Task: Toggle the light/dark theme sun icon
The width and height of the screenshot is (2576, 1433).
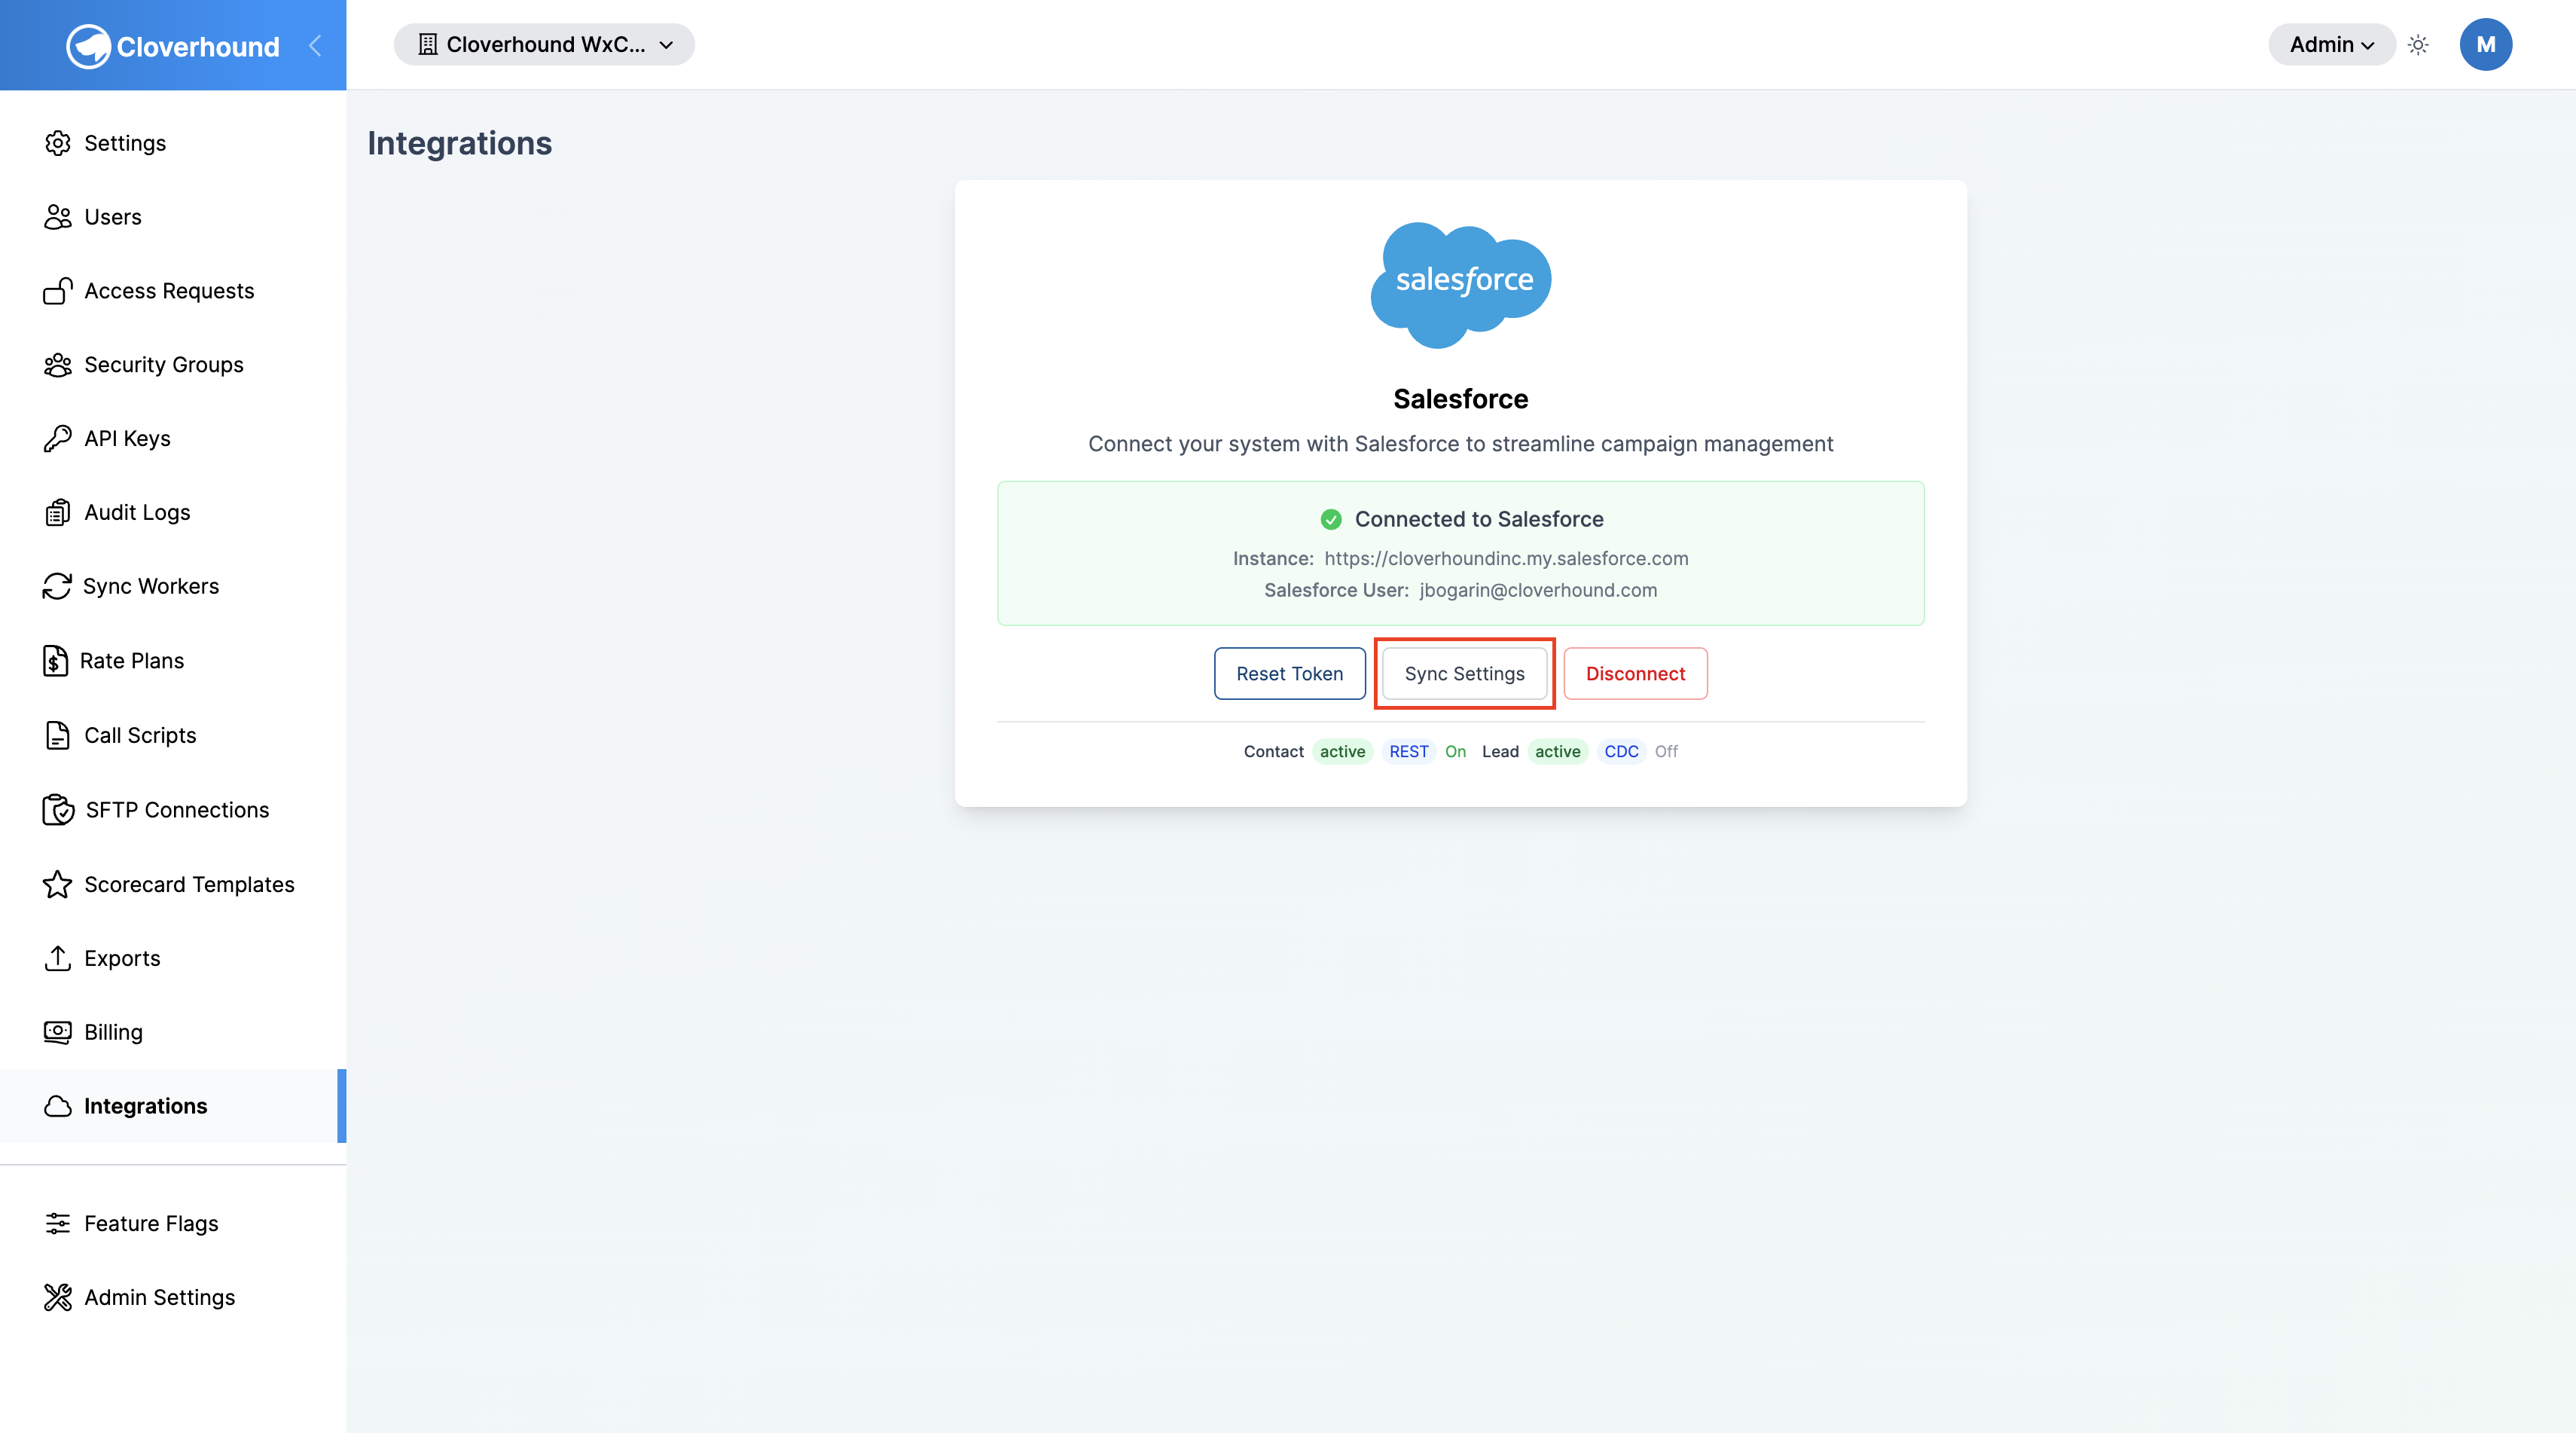Action: pyautogui.click(x=2418, y=45)
